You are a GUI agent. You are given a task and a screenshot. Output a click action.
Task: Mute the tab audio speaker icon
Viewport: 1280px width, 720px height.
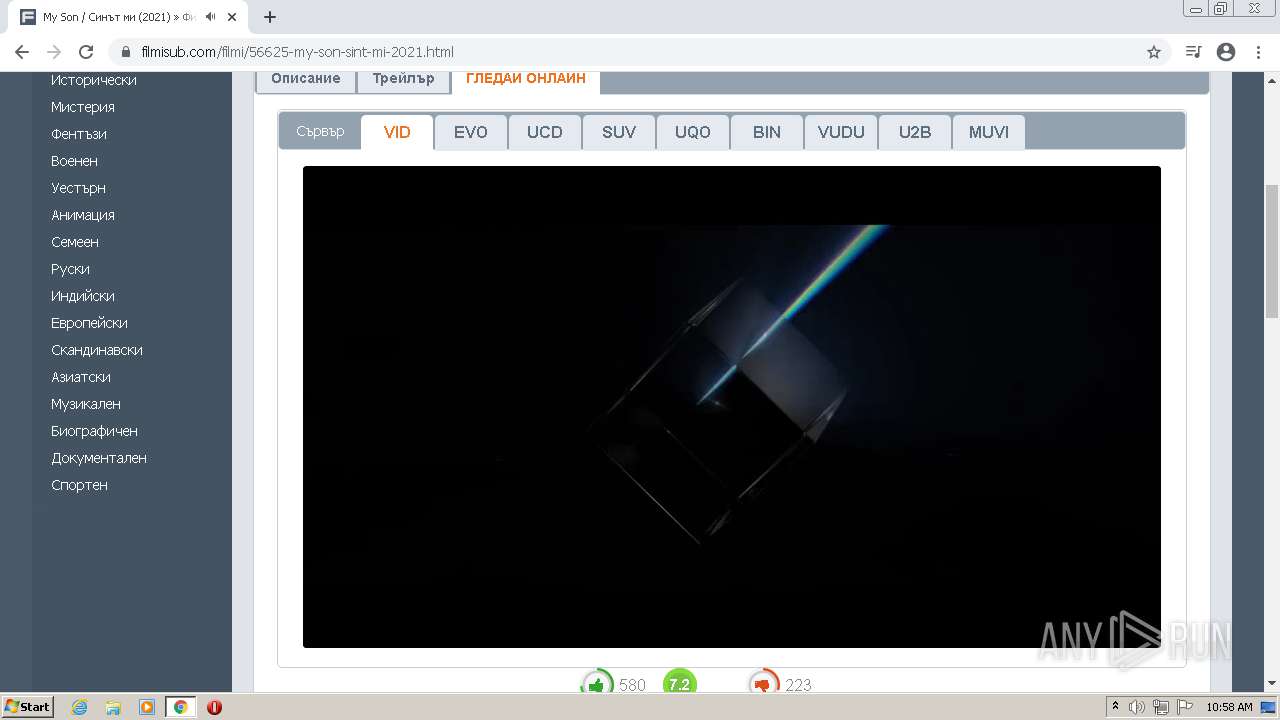[x=211, y=17]
